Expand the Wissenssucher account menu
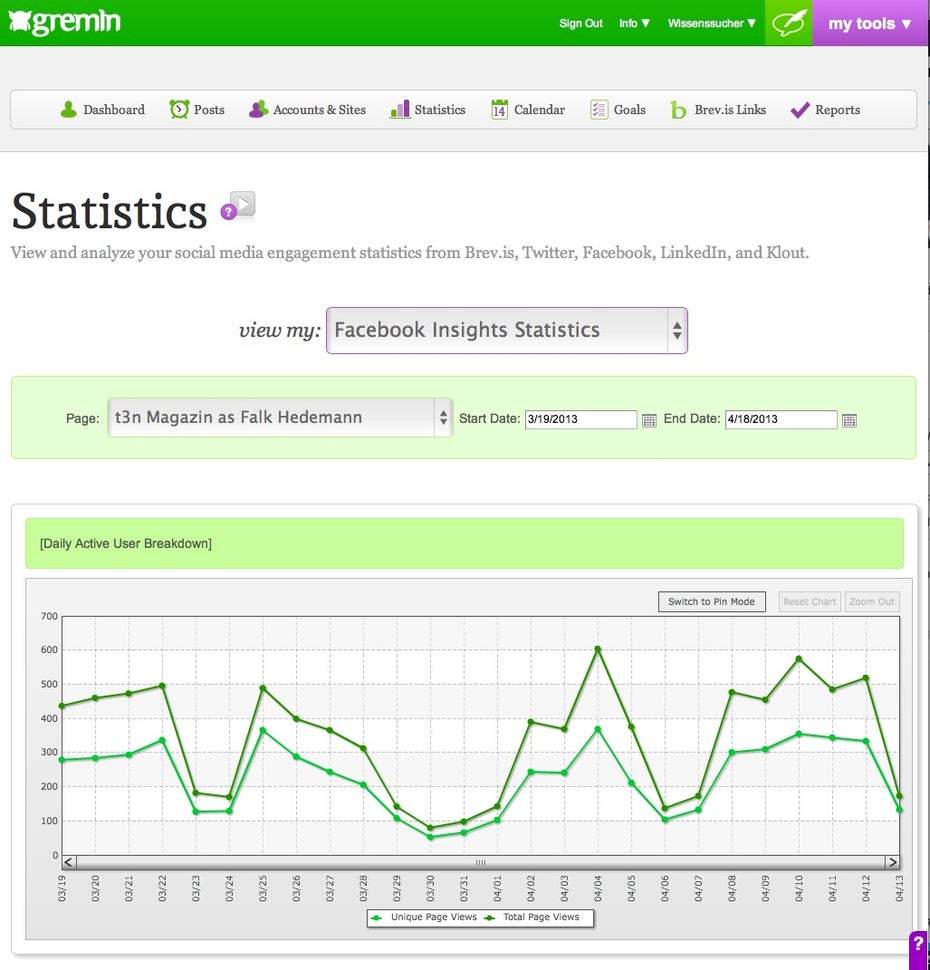The image size is (930, 970). pyautogui.click(x=712, y=23)
